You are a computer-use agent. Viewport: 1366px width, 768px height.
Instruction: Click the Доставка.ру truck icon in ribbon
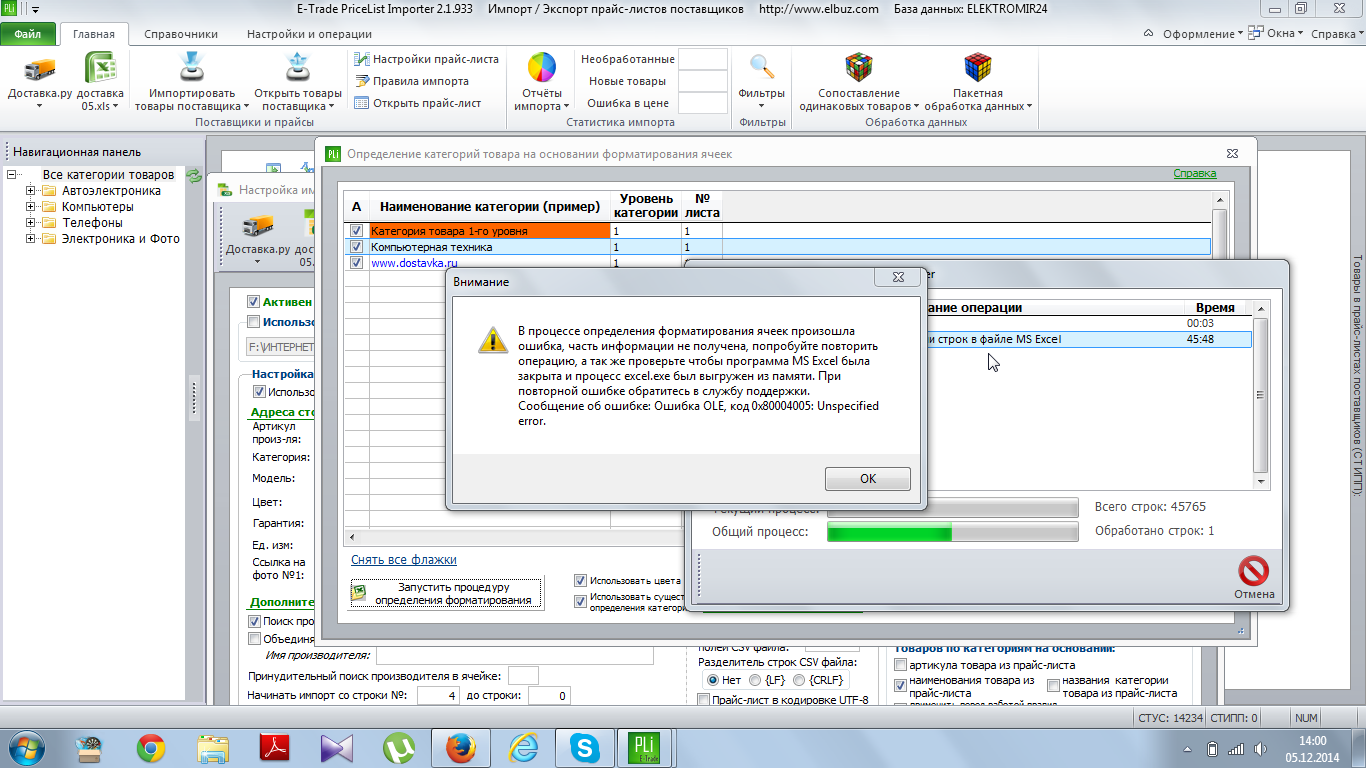coord(40,70)
